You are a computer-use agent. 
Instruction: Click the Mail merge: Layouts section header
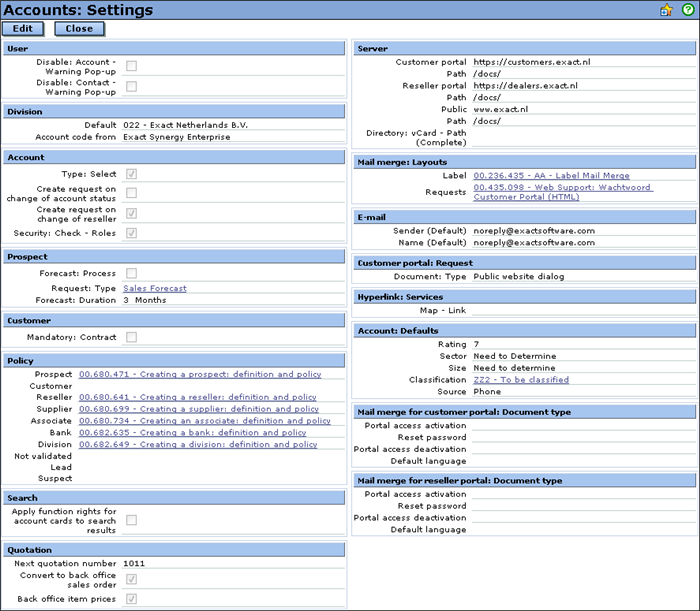coord(524,162)
